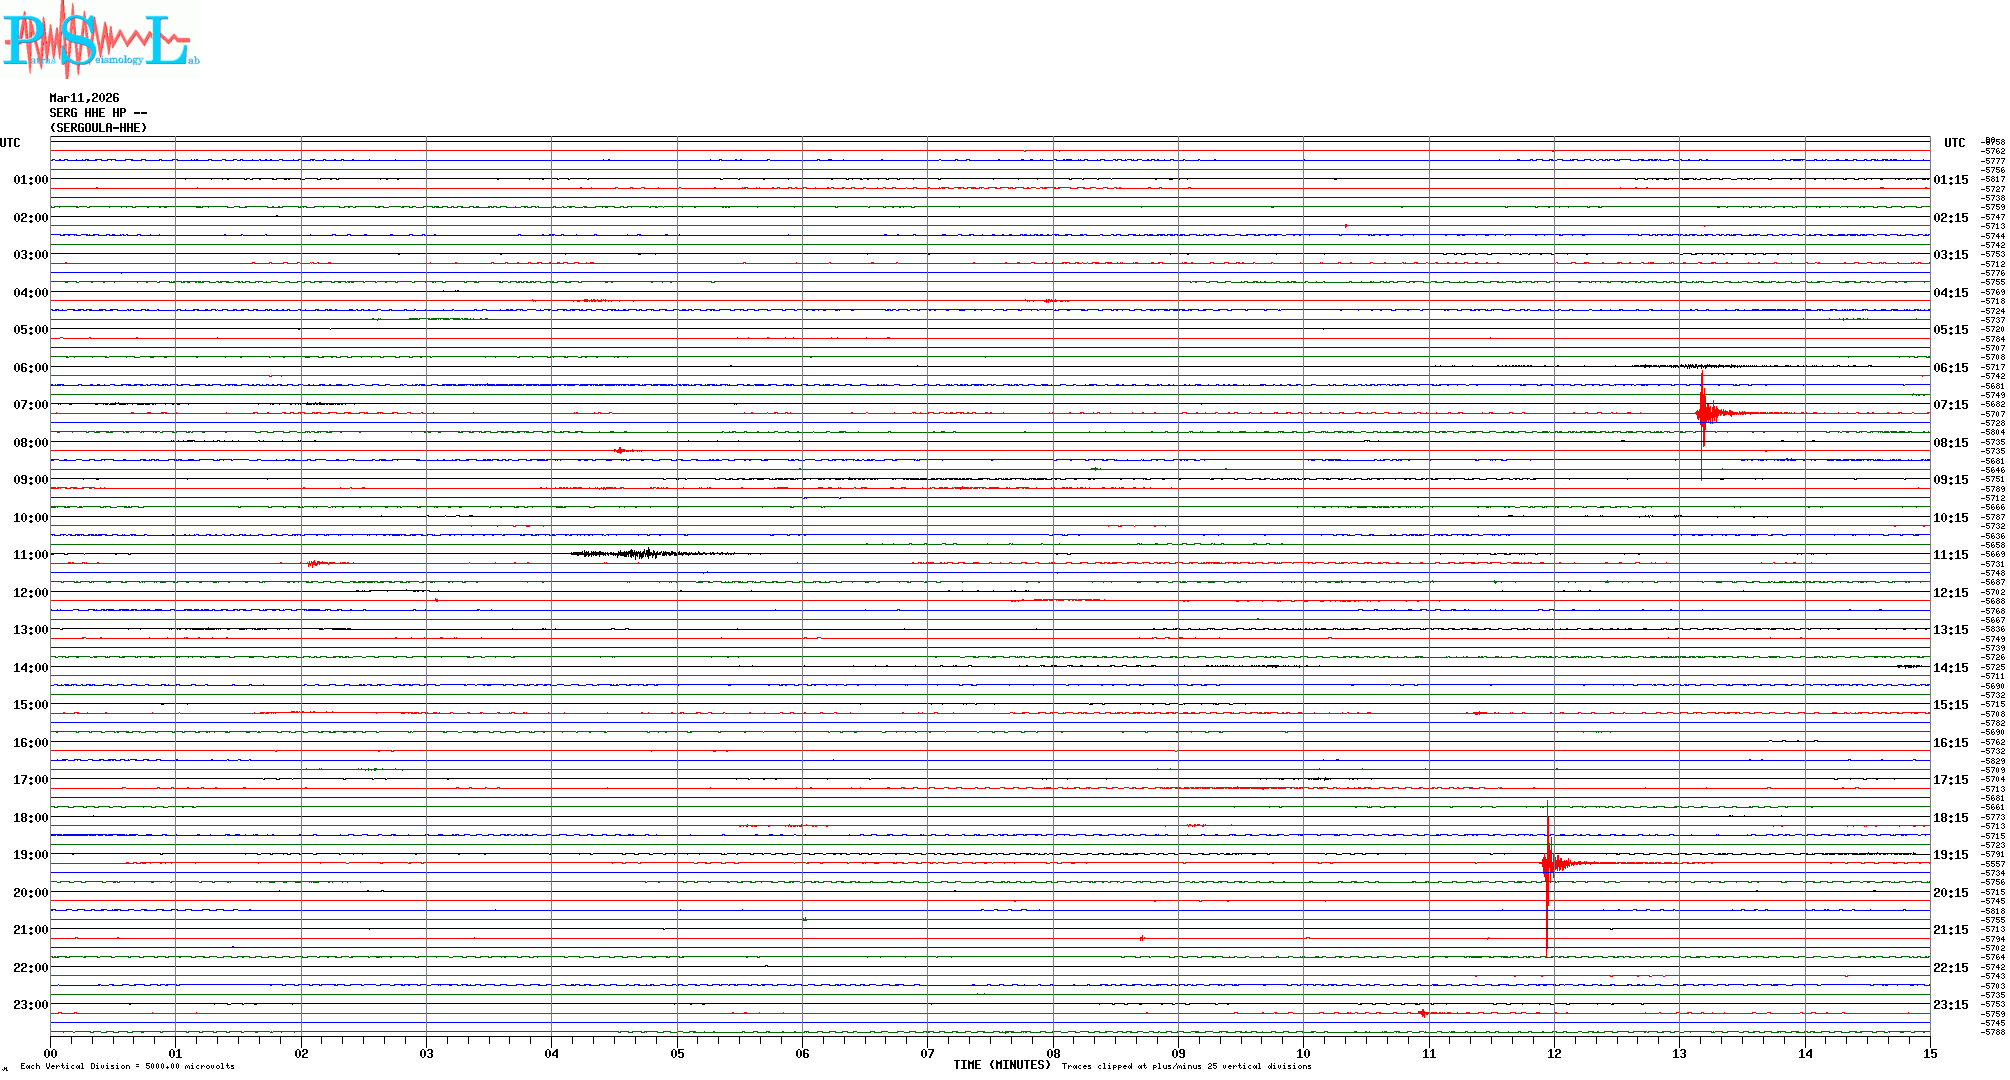Click the Traces clipped footnote text
The width and height of the screenshot is (2010, 1080).
(x=1186, y=1066)
